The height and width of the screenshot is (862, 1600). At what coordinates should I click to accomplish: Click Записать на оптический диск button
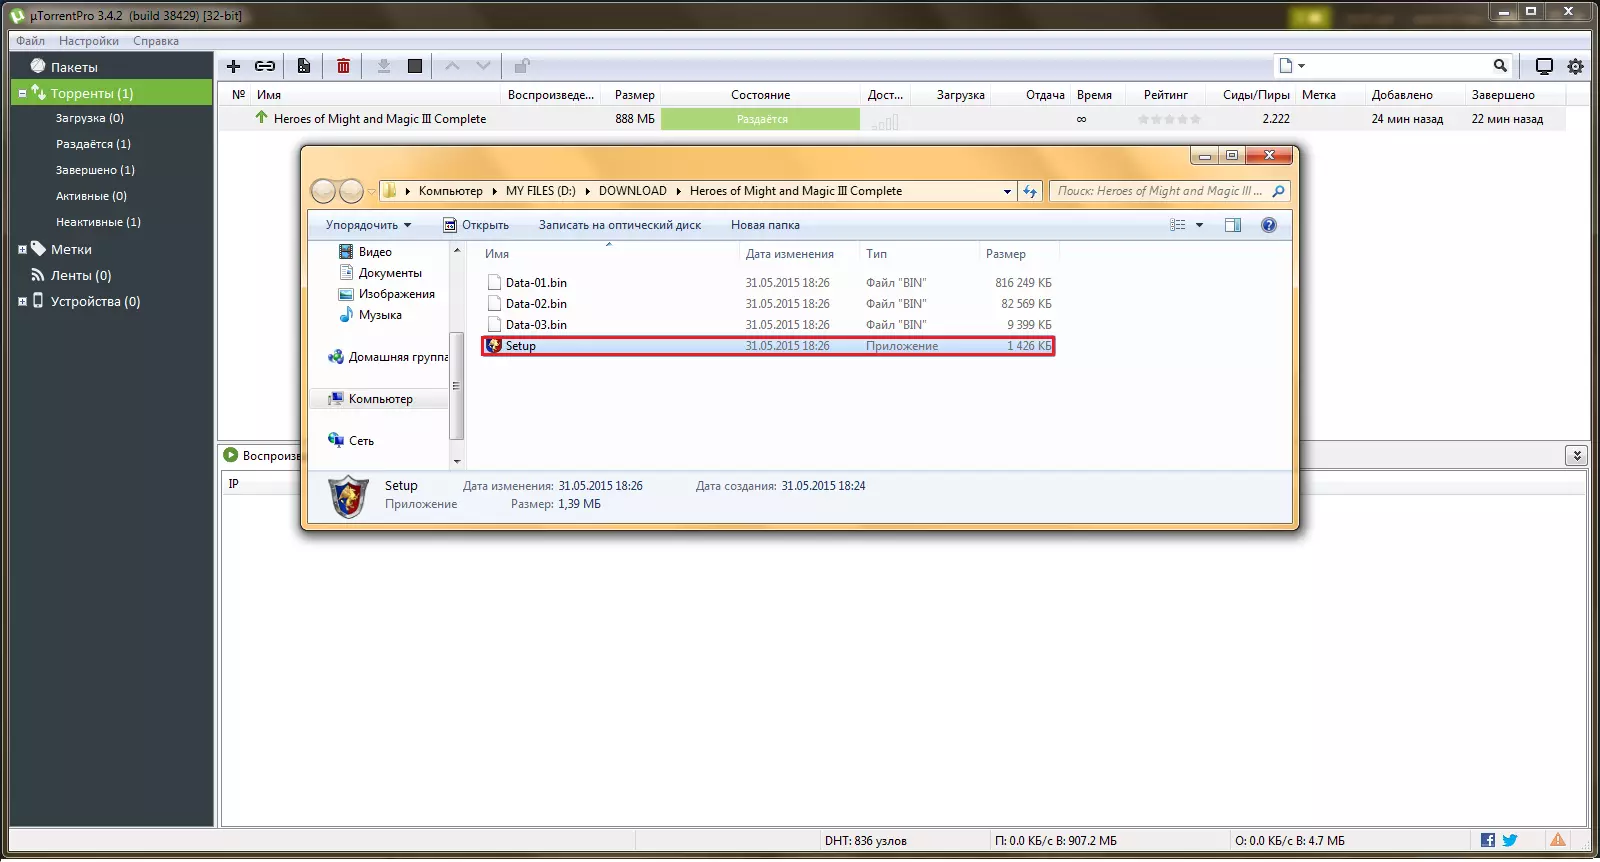click(620, 225)
